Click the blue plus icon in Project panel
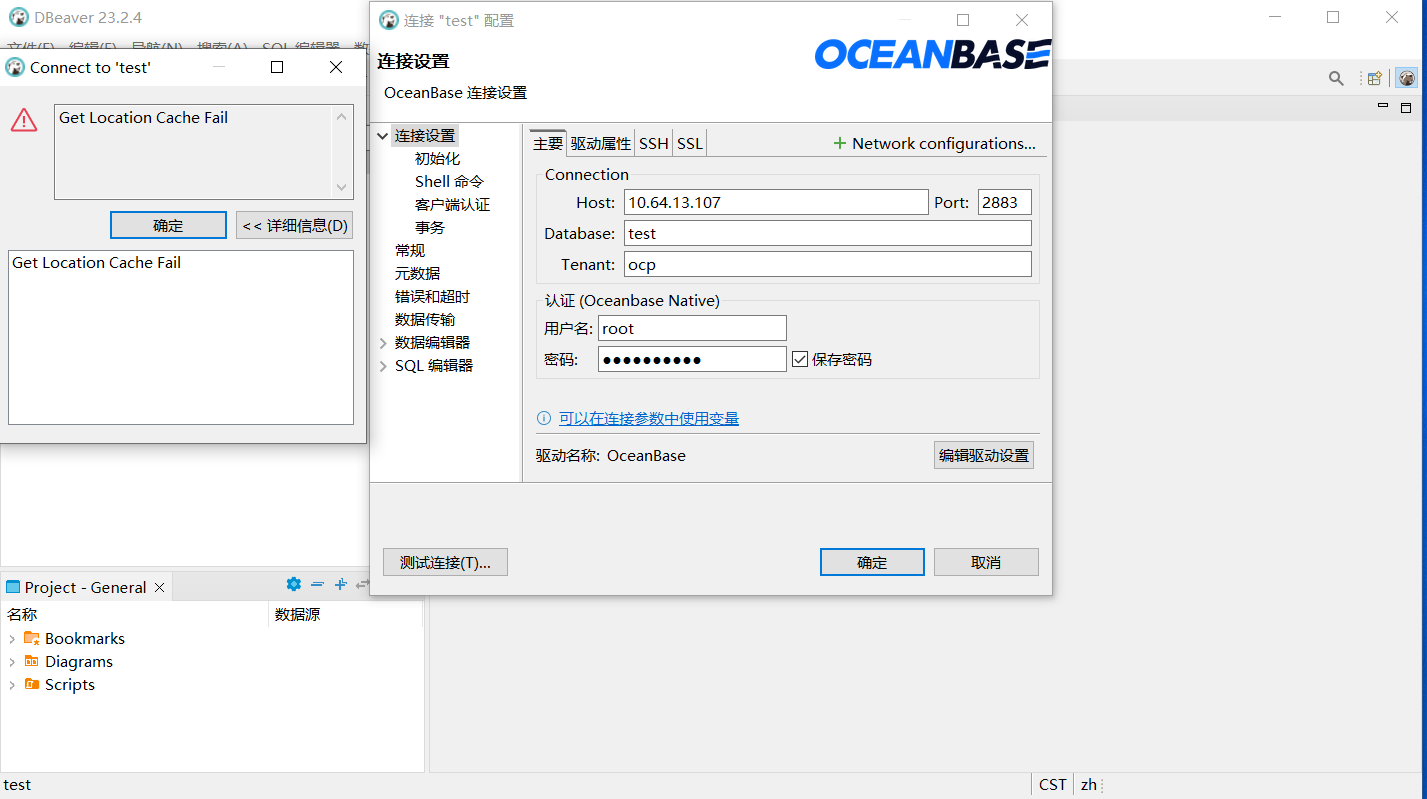This screenshot has width=1427, height=799. point(340,584)
